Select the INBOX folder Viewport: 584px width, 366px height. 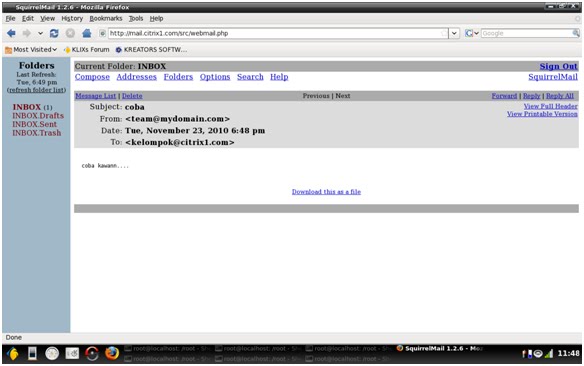click(26, 107)
